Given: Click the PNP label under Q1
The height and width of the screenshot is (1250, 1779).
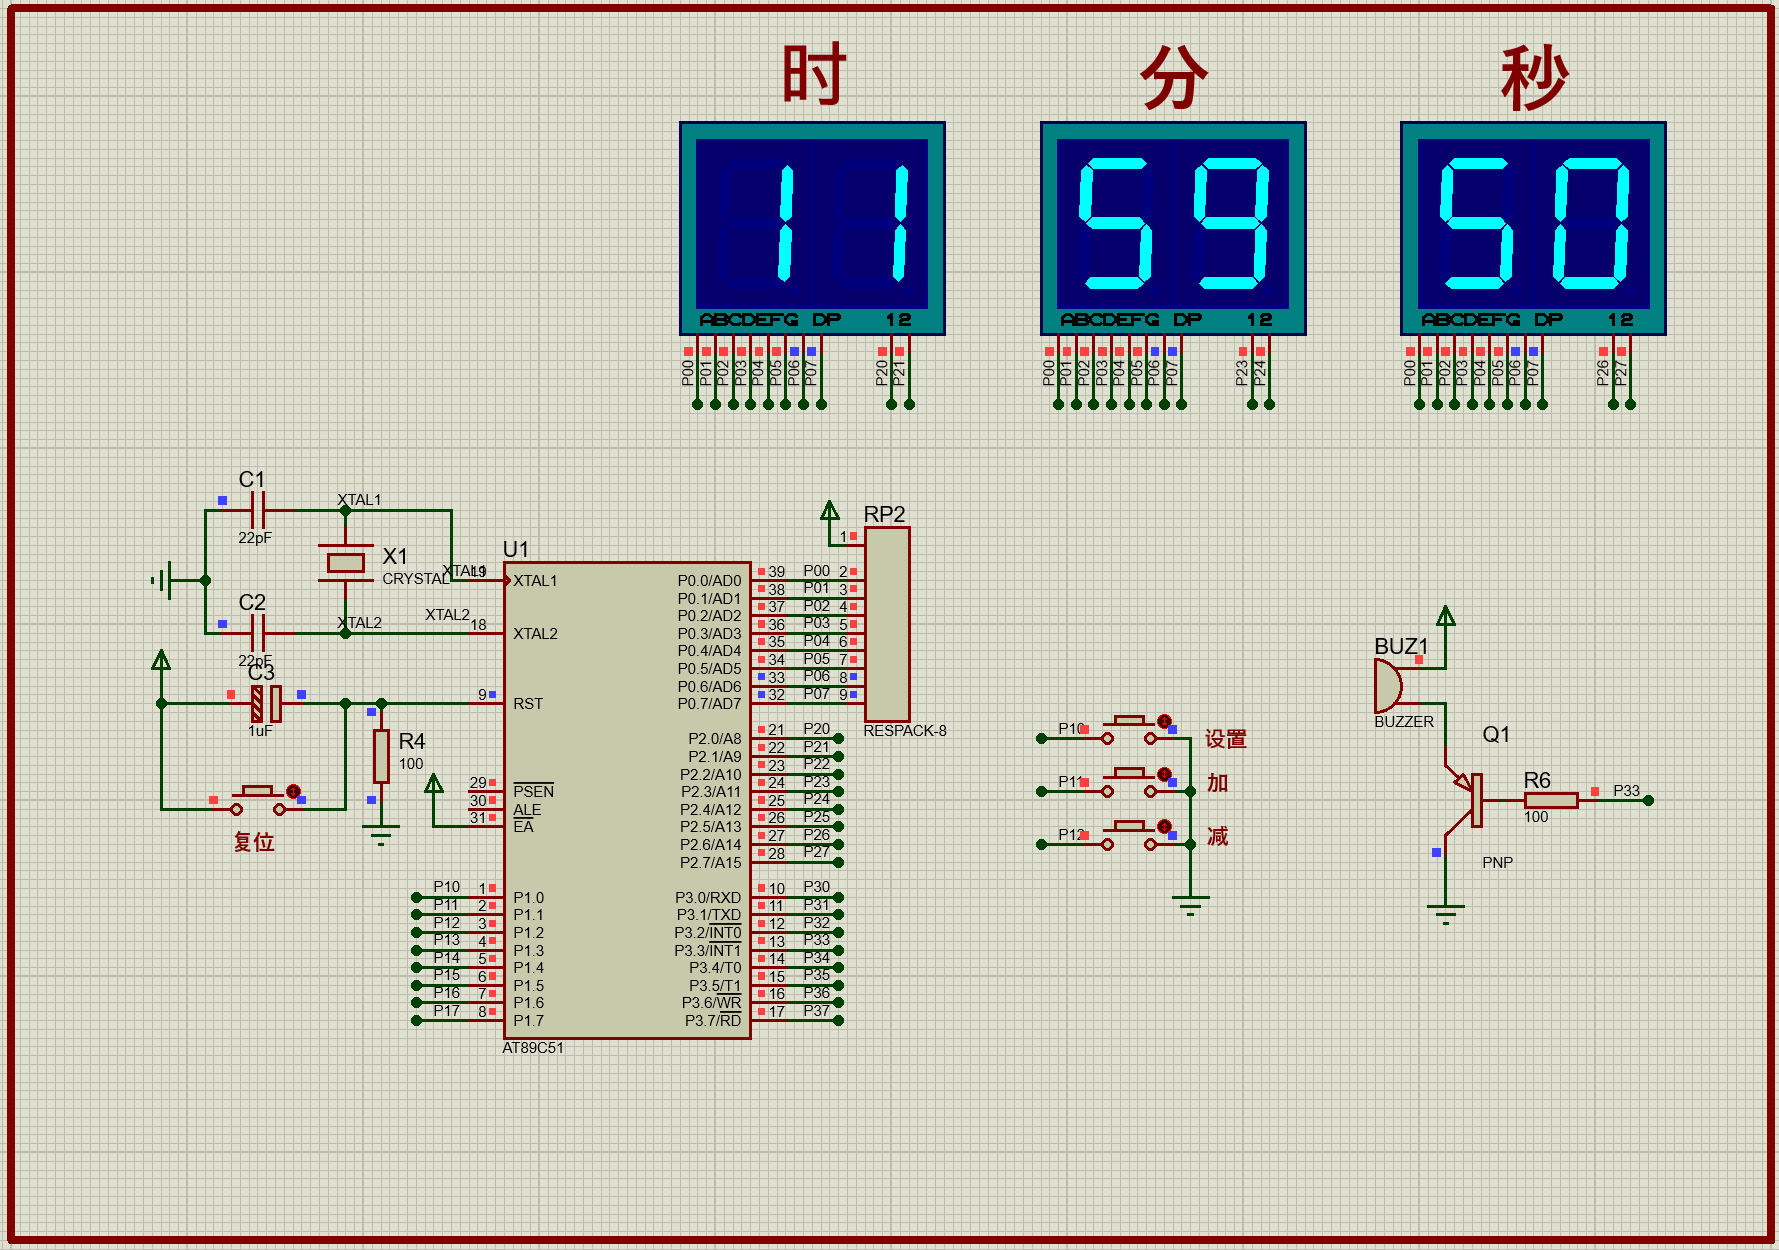Looking at the screenshot, I should pos(1497,863).
